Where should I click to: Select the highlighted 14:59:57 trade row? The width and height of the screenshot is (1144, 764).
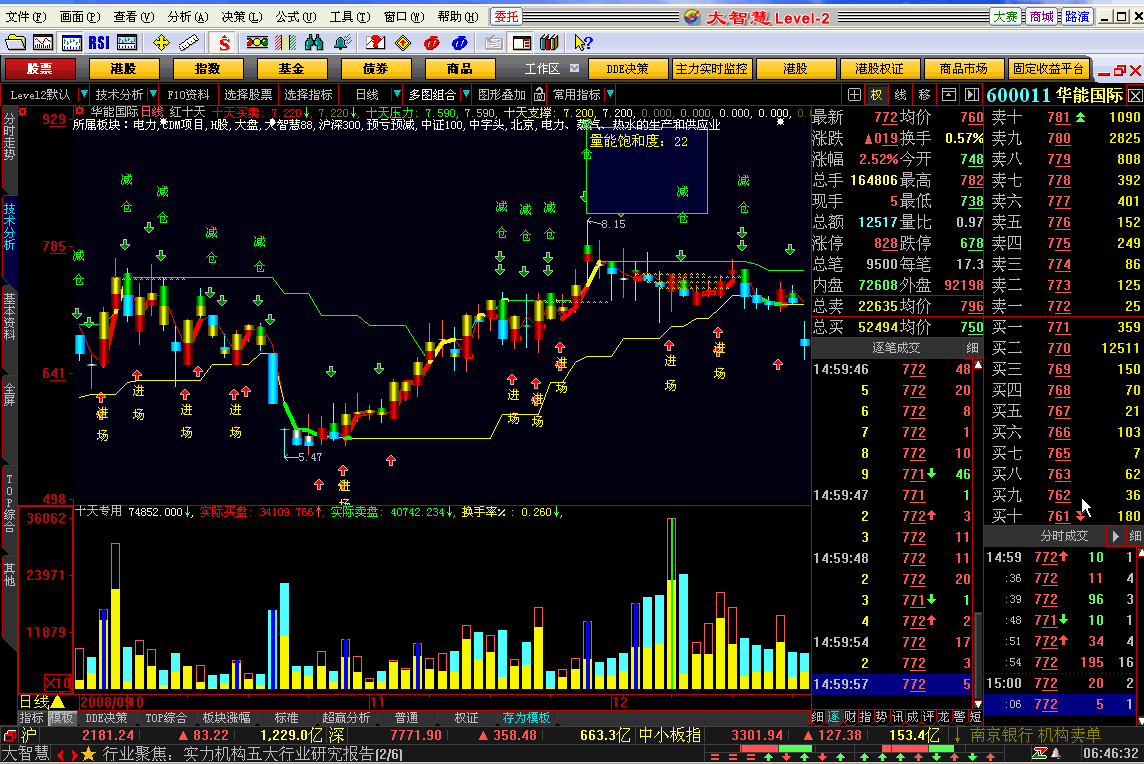coord(892,684)
